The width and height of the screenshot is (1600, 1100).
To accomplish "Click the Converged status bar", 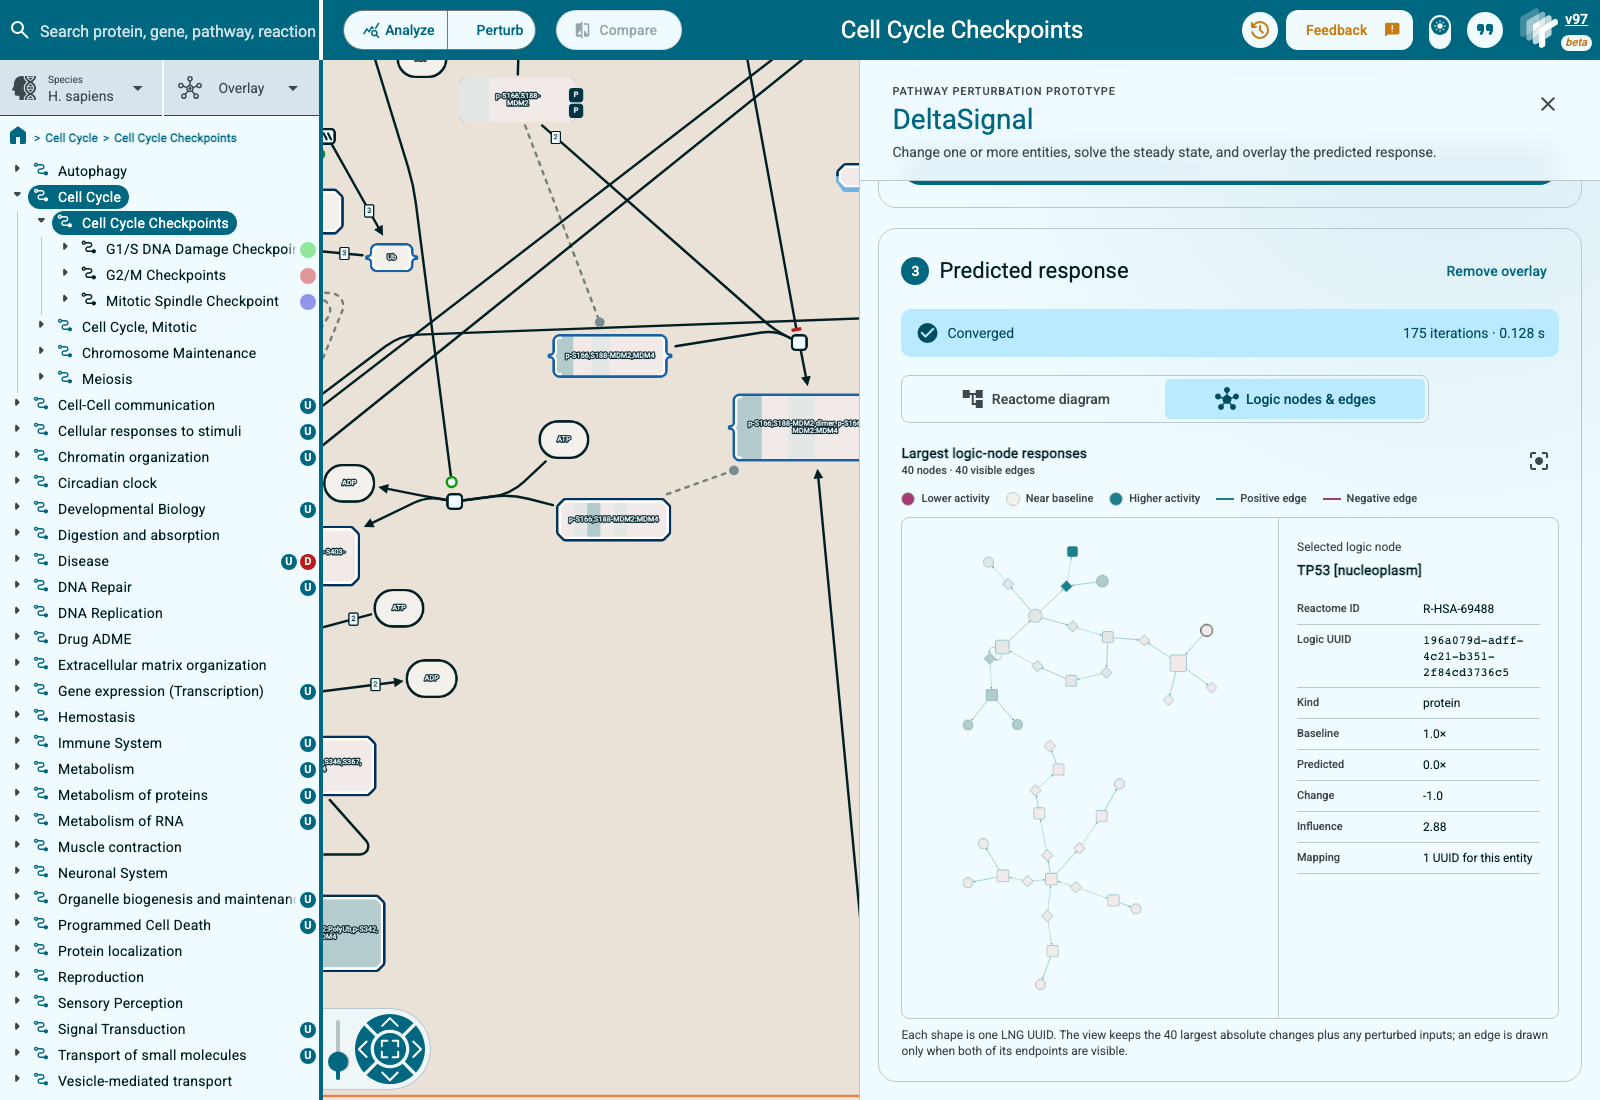I will pos(1229,333).
